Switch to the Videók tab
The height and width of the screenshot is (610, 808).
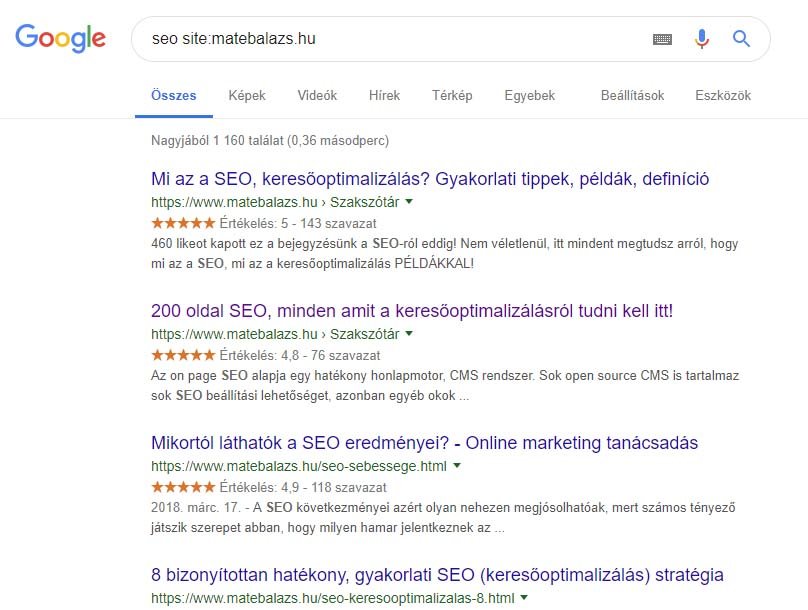(317, 95)
